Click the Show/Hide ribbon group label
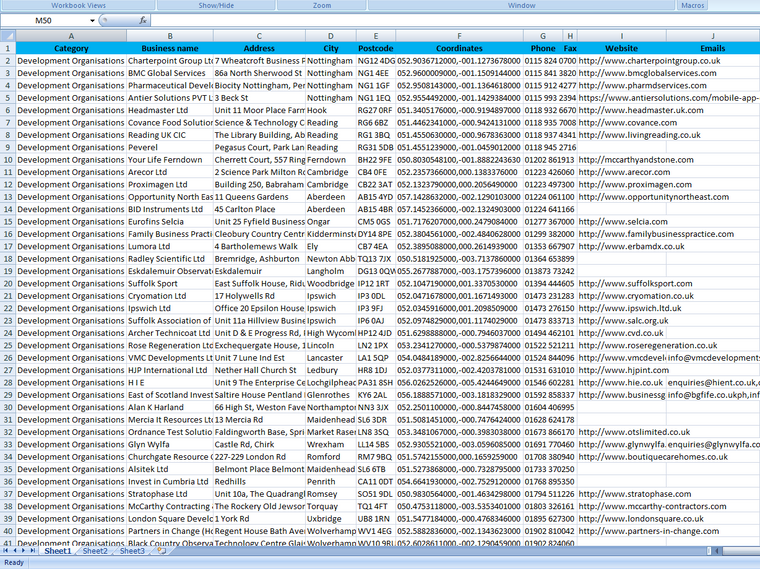Screen dimensions: 760x569 click(216, 5)
